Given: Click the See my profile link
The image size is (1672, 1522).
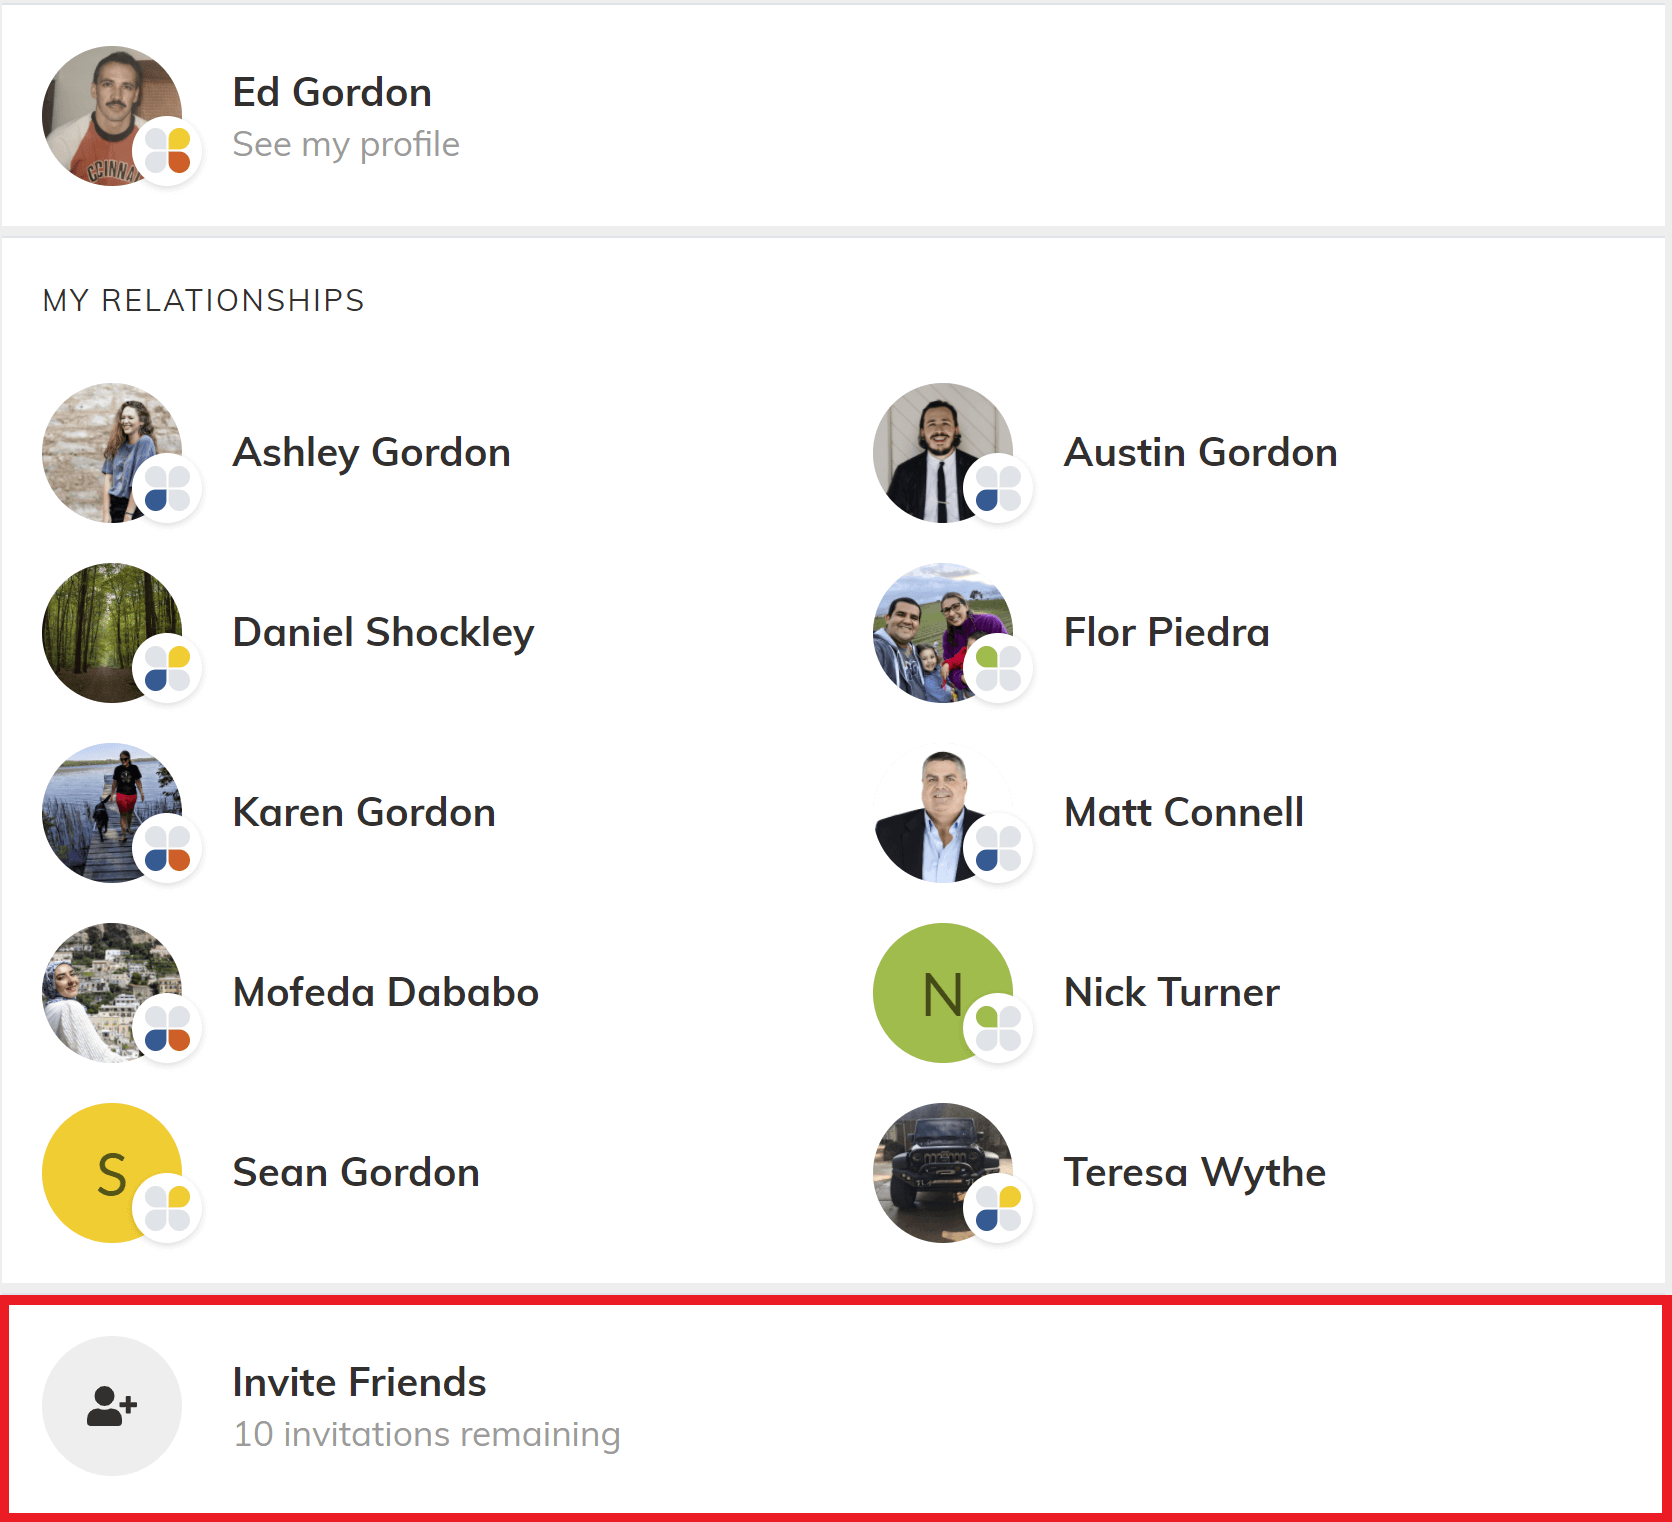Looking at the screenshot, I should point(346,145).
